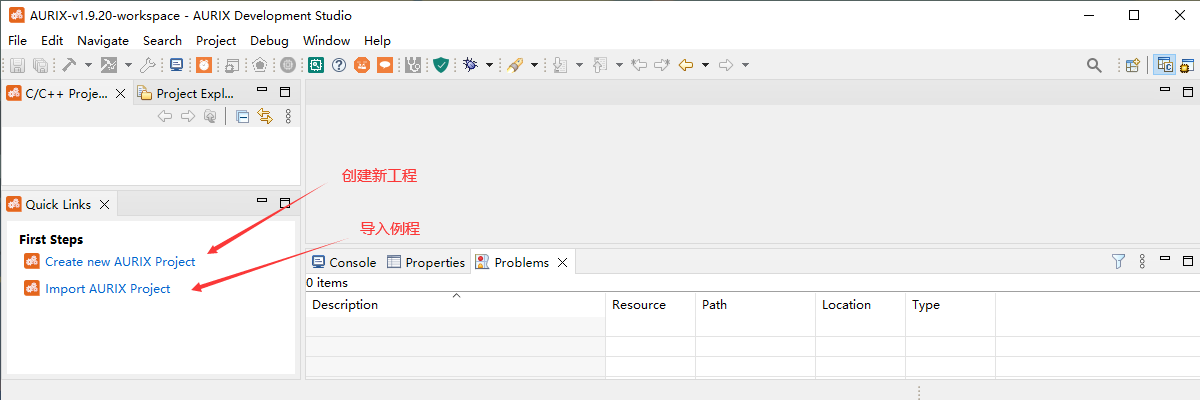
Task: Open the projects view three-dot menu
Action: click(x=288, y=116)
